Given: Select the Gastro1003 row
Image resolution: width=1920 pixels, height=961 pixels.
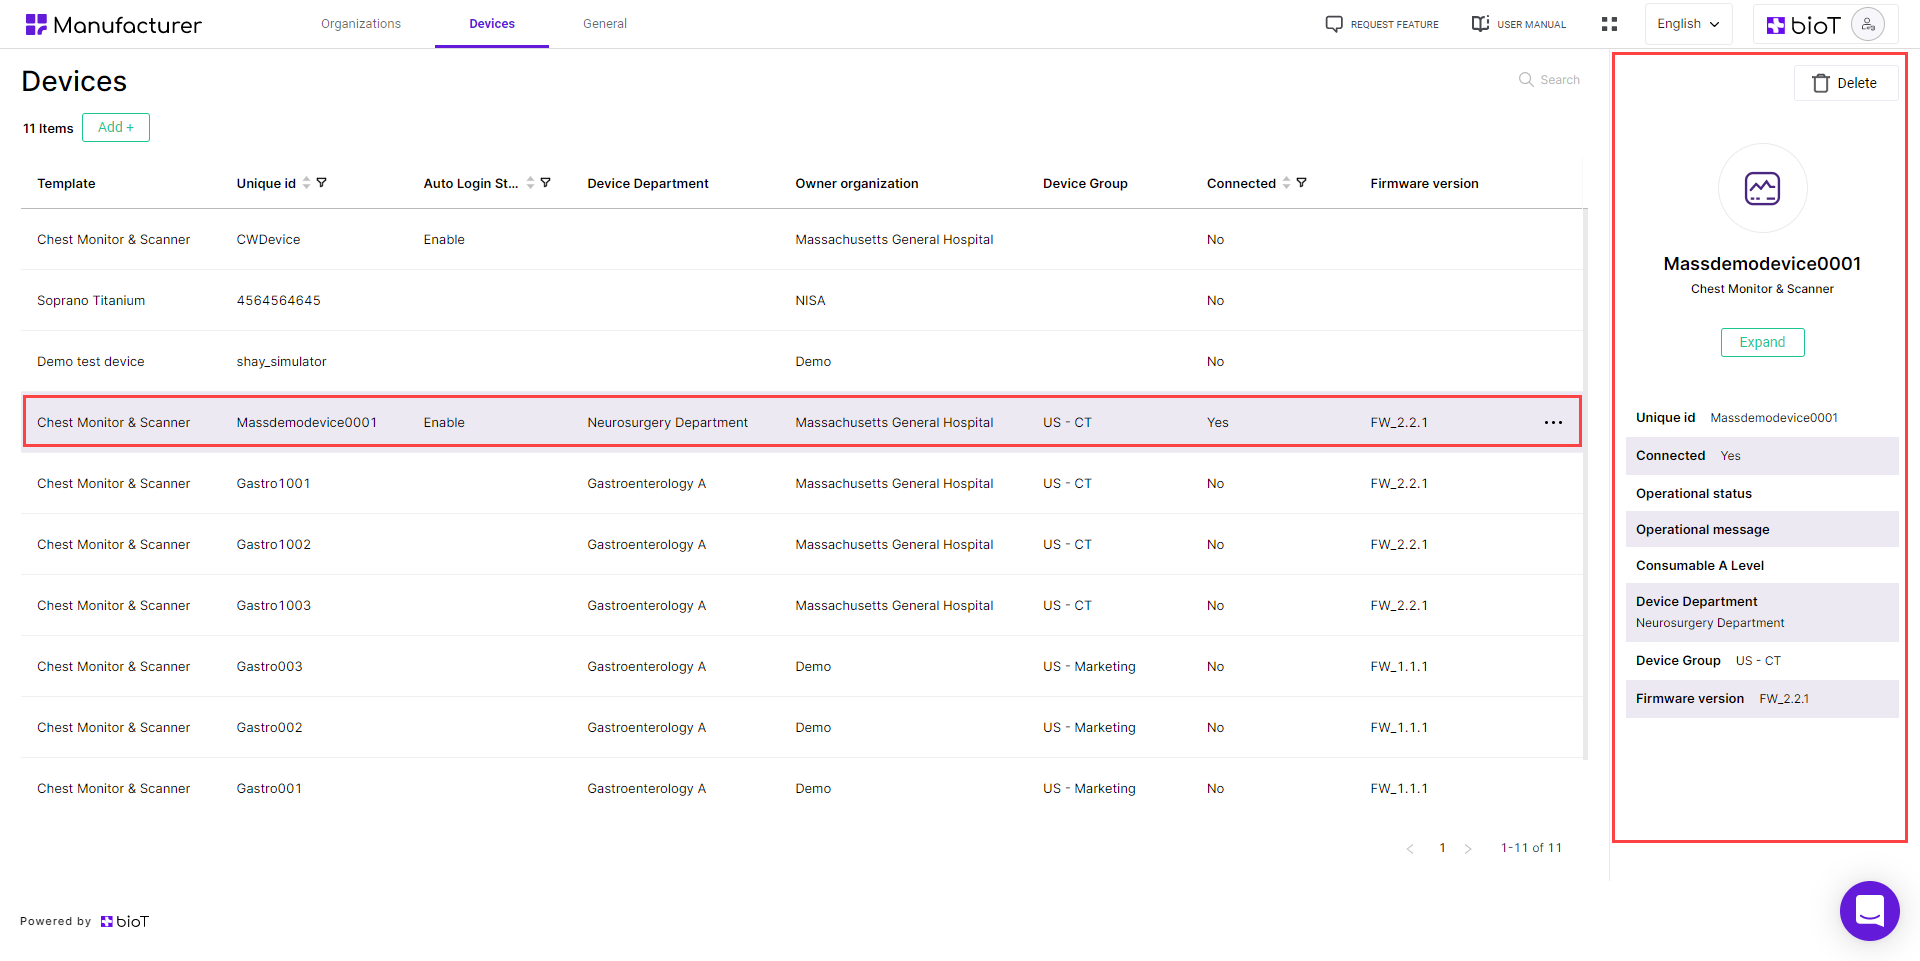Looking at the screenshot, I should click(802, 606).
